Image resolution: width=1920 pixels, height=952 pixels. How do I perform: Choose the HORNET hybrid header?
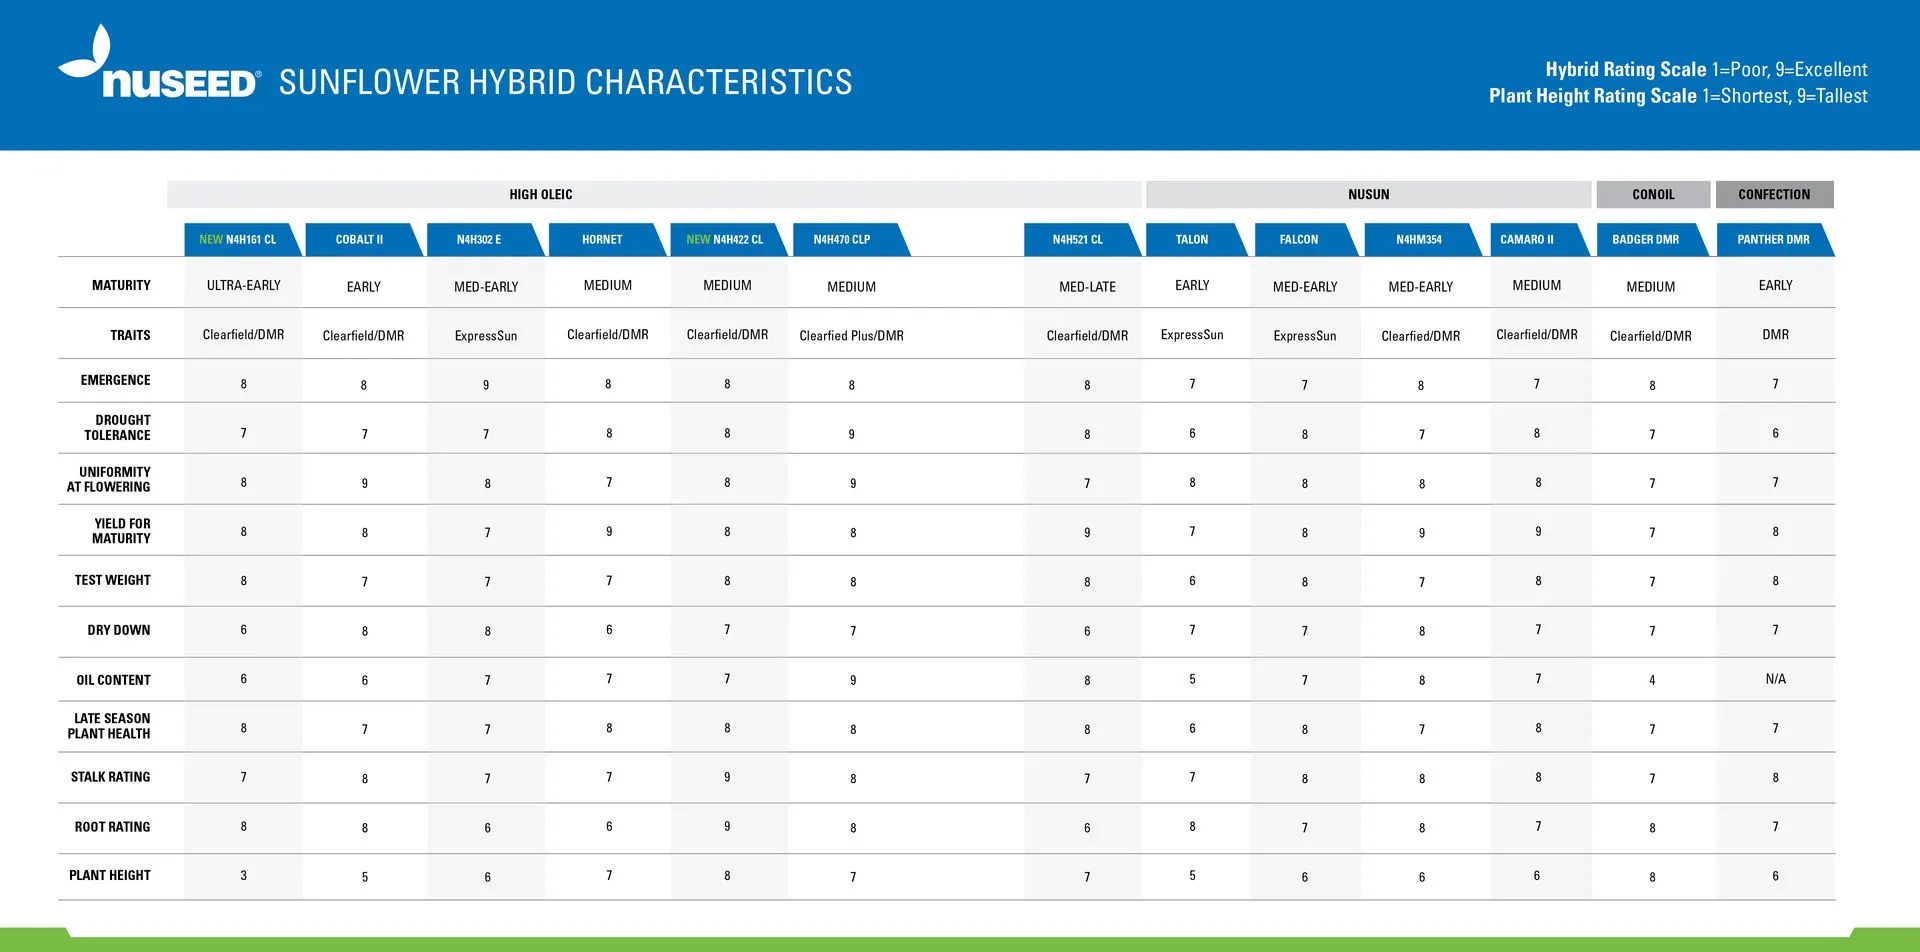coord(602,240)
